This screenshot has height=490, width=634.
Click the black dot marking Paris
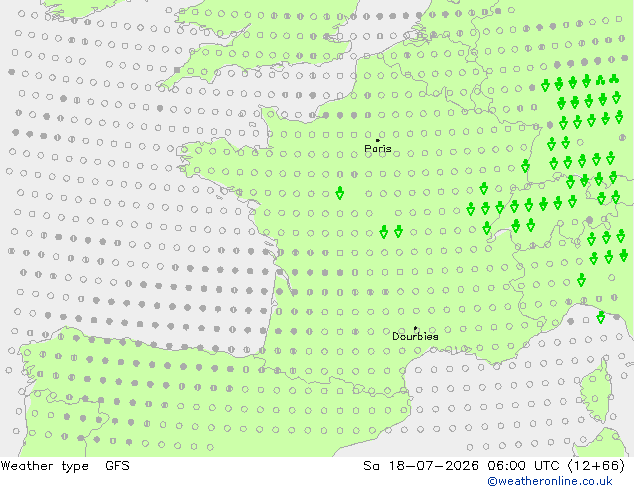tap(378, 140)
